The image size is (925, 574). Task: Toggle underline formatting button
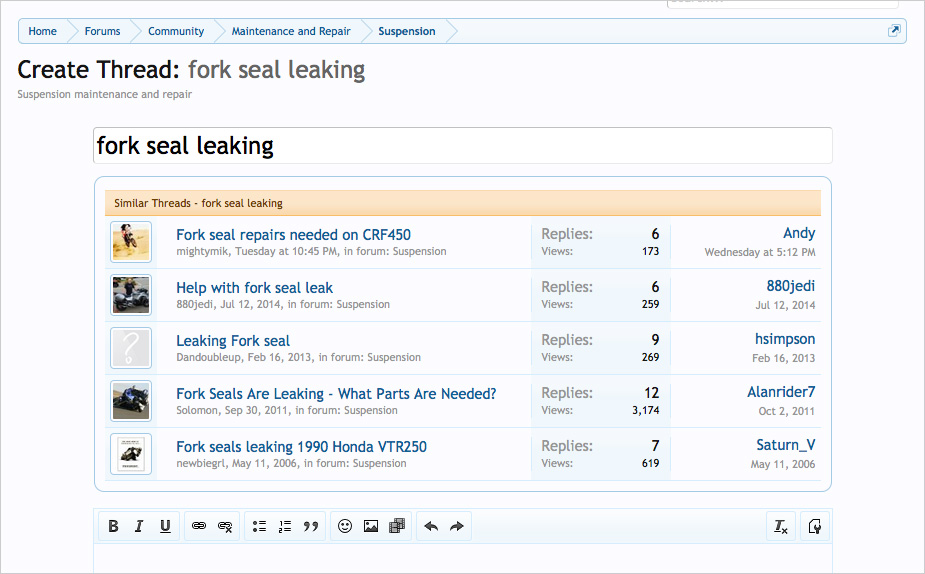(165, 526)
